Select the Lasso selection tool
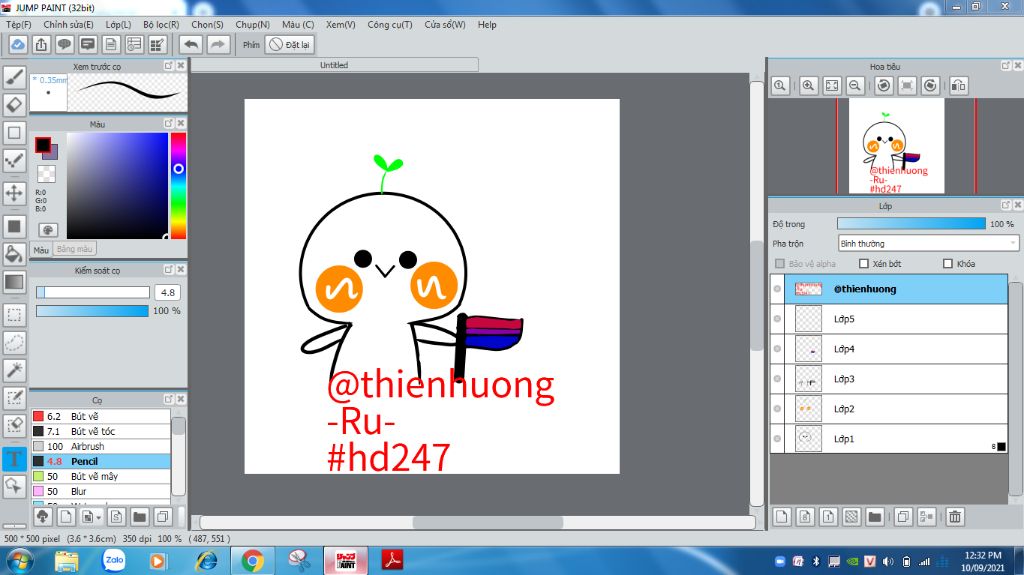Viewport: 1024px width, 575px height. 14,342
